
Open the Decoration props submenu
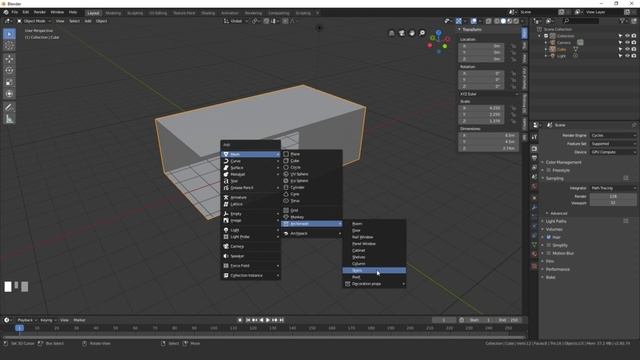click(374, 284)
